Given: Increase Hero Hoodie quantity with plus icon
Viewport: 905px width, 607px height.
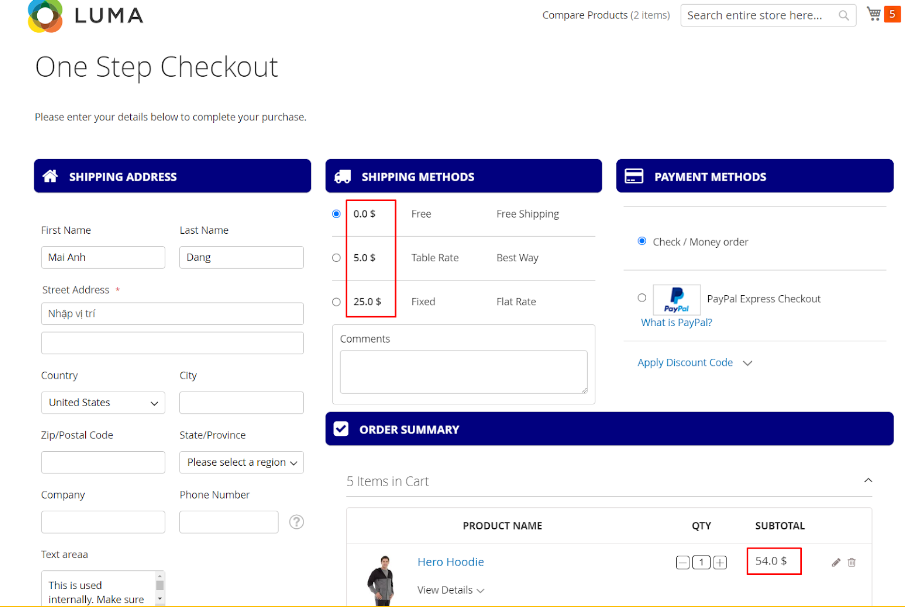Looking at the screenshot, I should pyautogui.click(x=720, y=562).
